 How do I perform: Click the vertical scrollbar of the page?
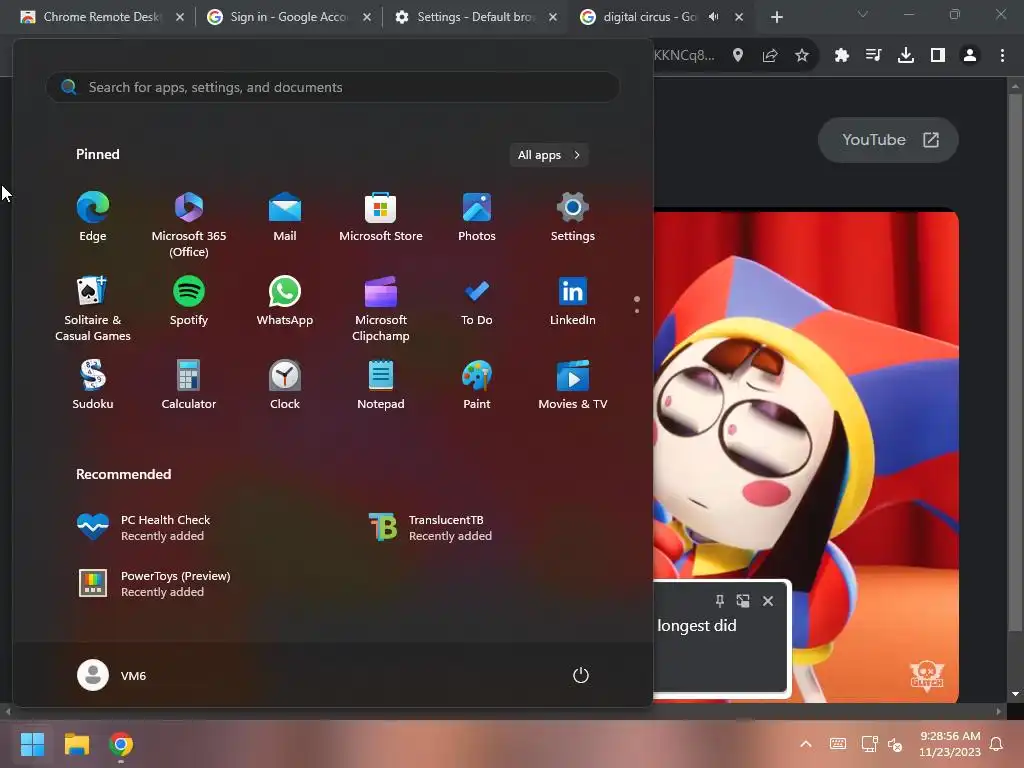(1014, 362)
